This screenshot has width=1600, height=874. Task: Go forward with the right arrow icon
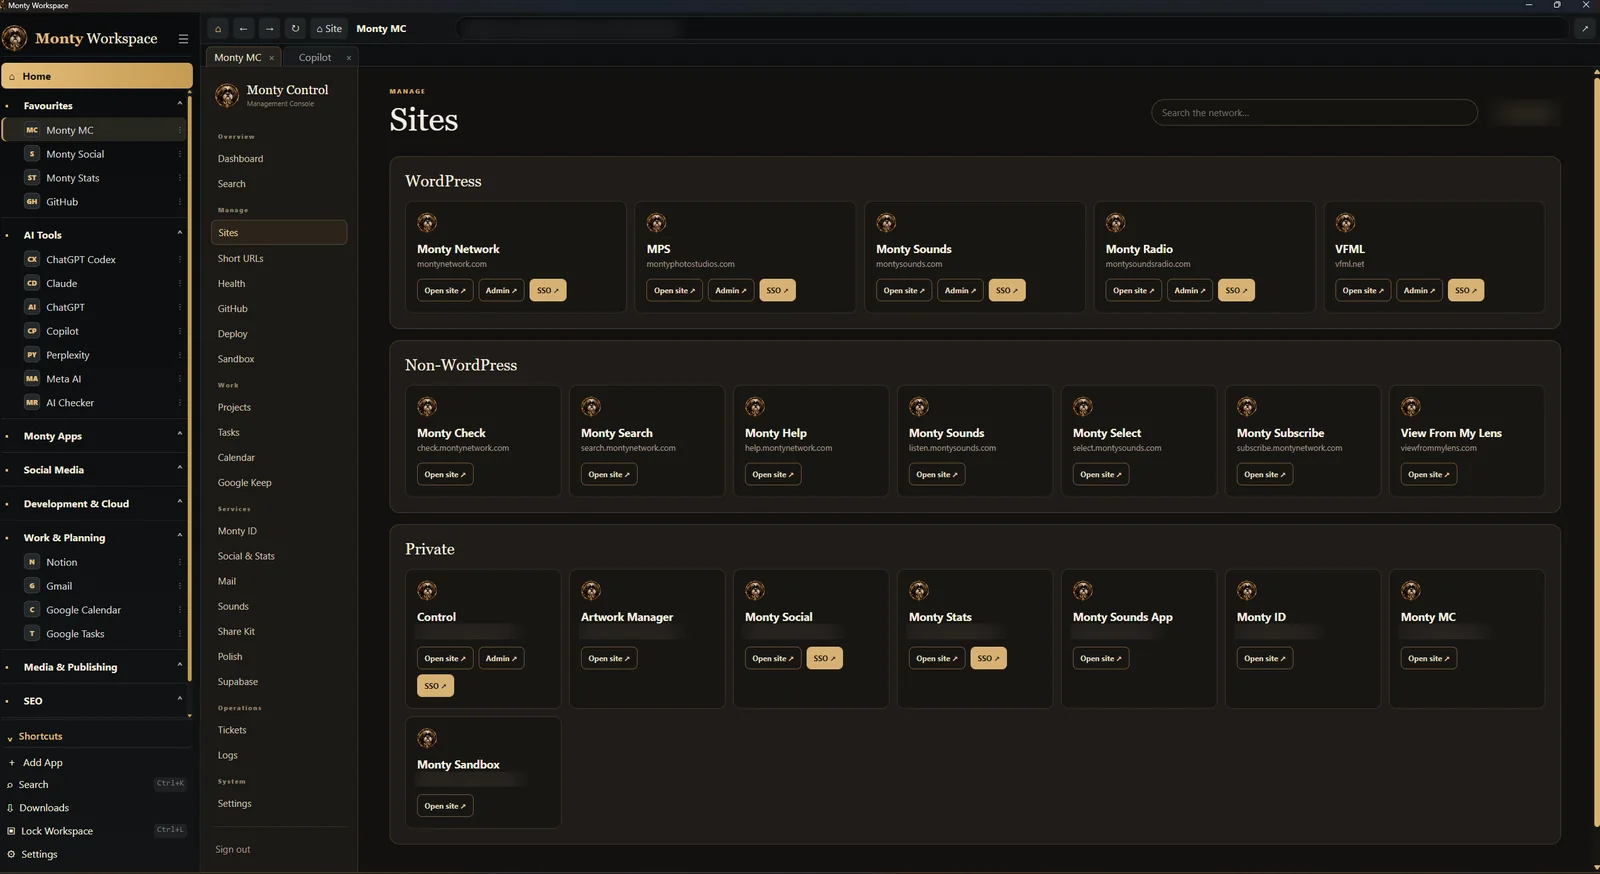[269, 29]
